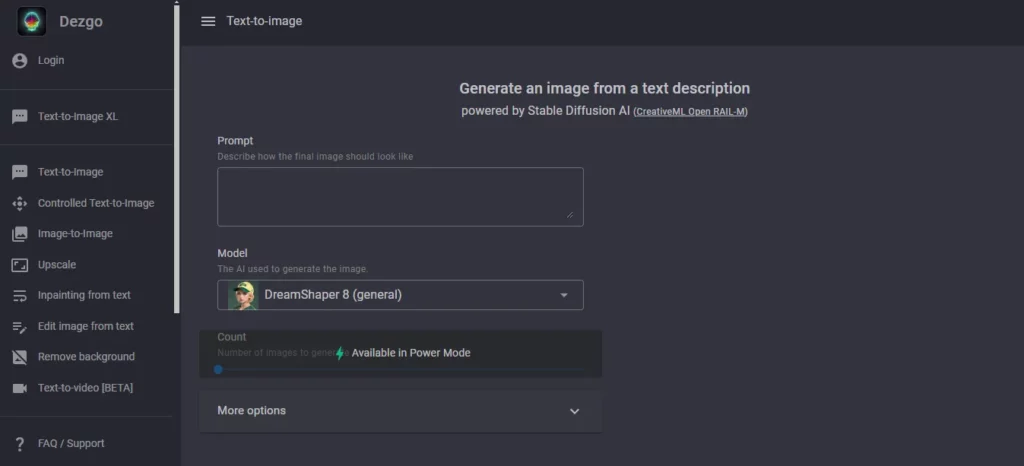1024x466 pixels.
Task: Click the Prompt label
Action: point(235,141)
